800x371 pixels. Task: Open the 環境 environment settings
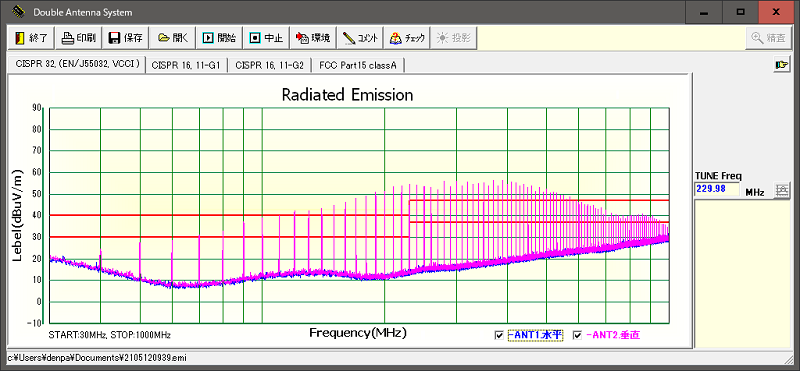[313, 38]
